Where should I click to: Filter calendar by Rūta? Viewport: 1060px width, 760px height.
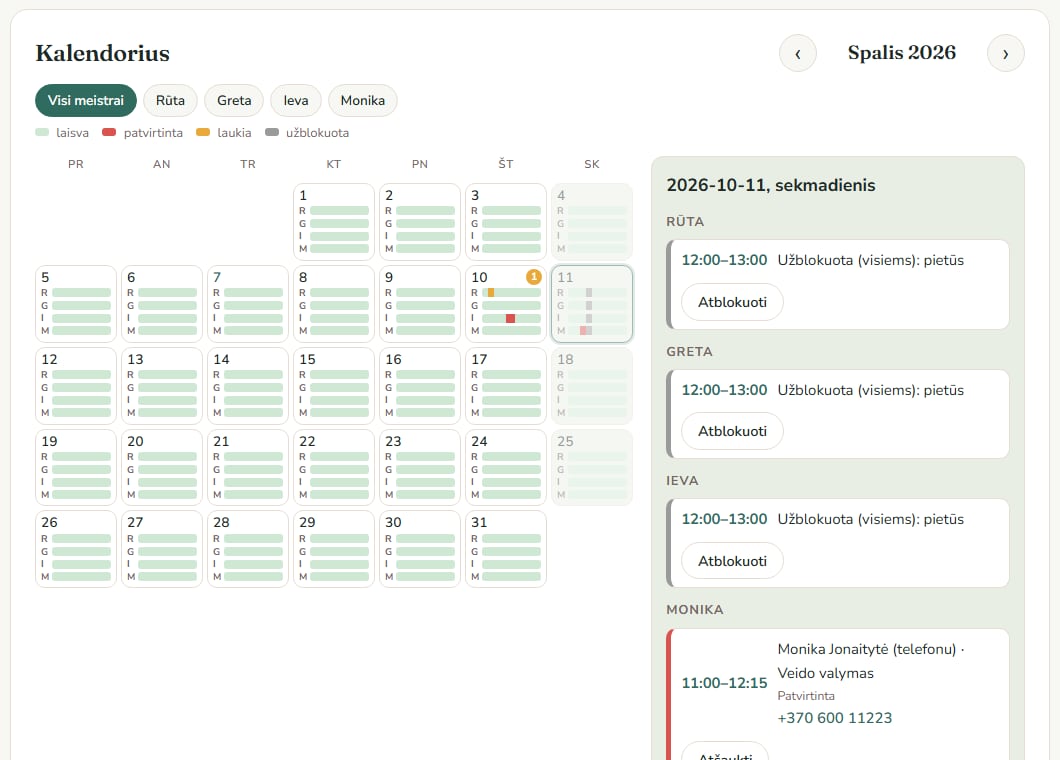pos(170,100)
